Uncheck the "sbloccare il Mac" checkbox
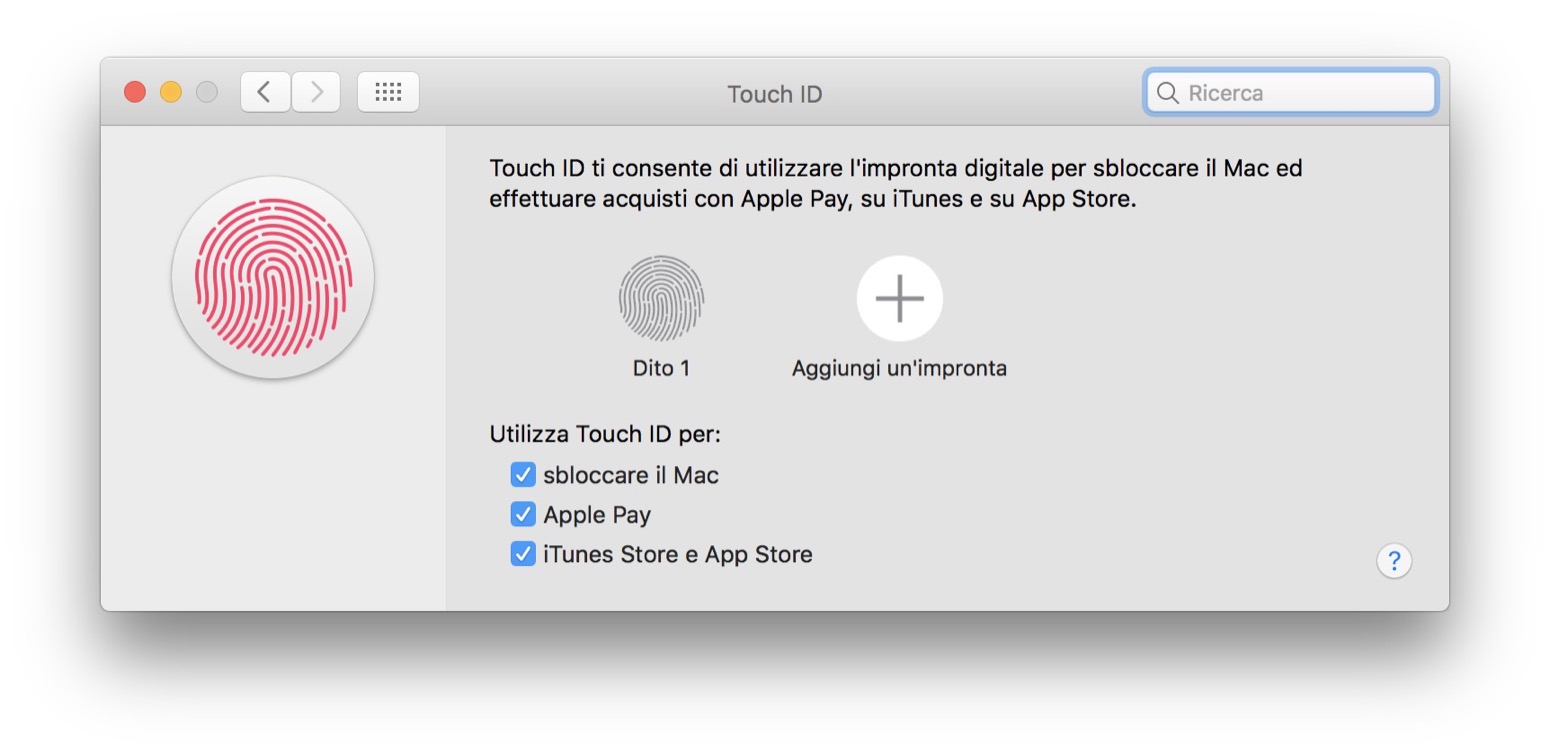Viewport: 1550px width, 755px height. 523,475
